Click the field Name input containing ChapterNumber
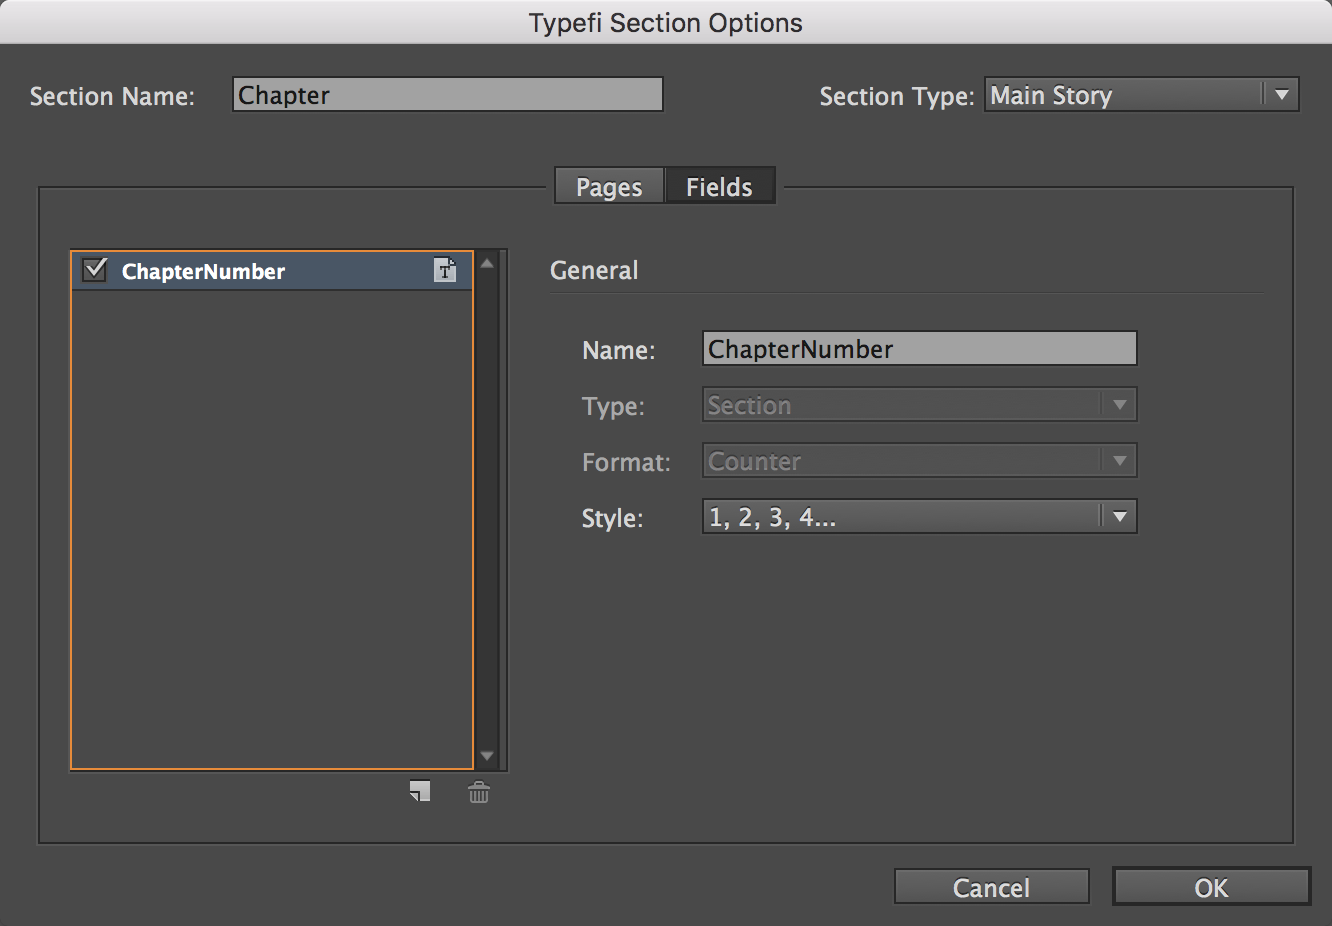 coord(919,349)
